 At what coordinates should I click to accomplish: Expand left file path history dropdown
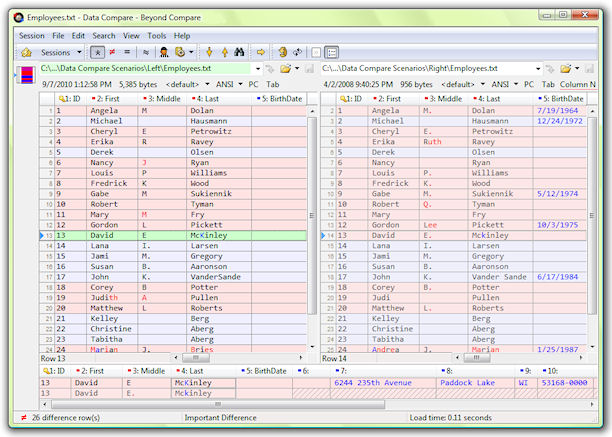(258, 69)
